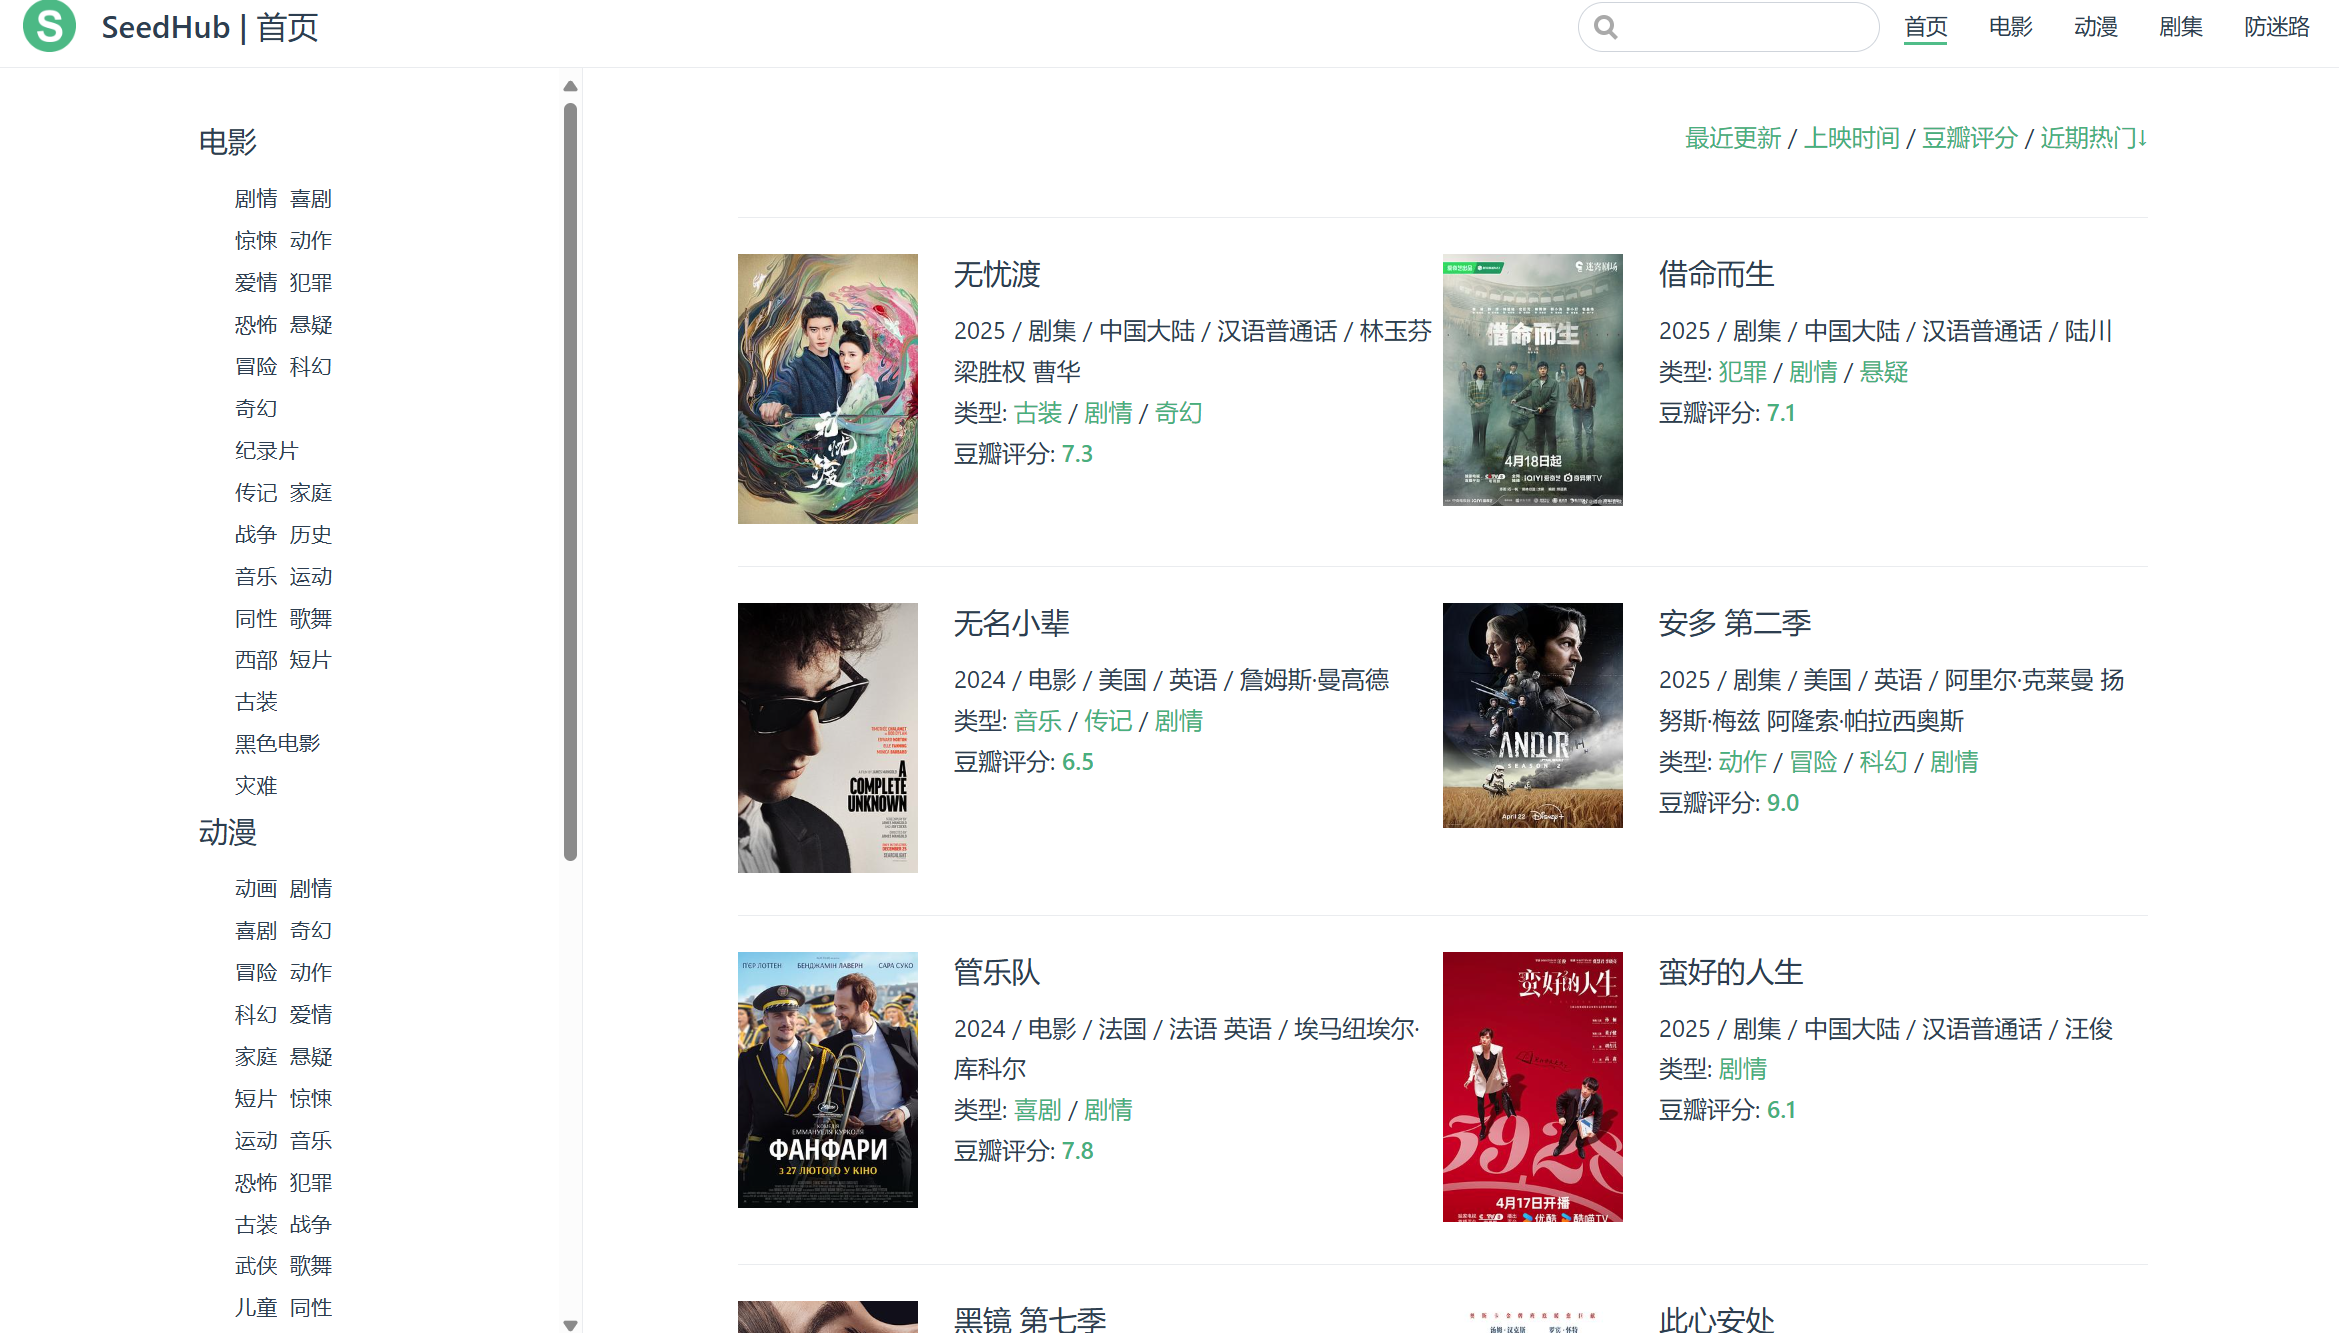Open the 电影 nav item in header
The height and width of the screenshot is (1333, 2339).
[2010, 27]
